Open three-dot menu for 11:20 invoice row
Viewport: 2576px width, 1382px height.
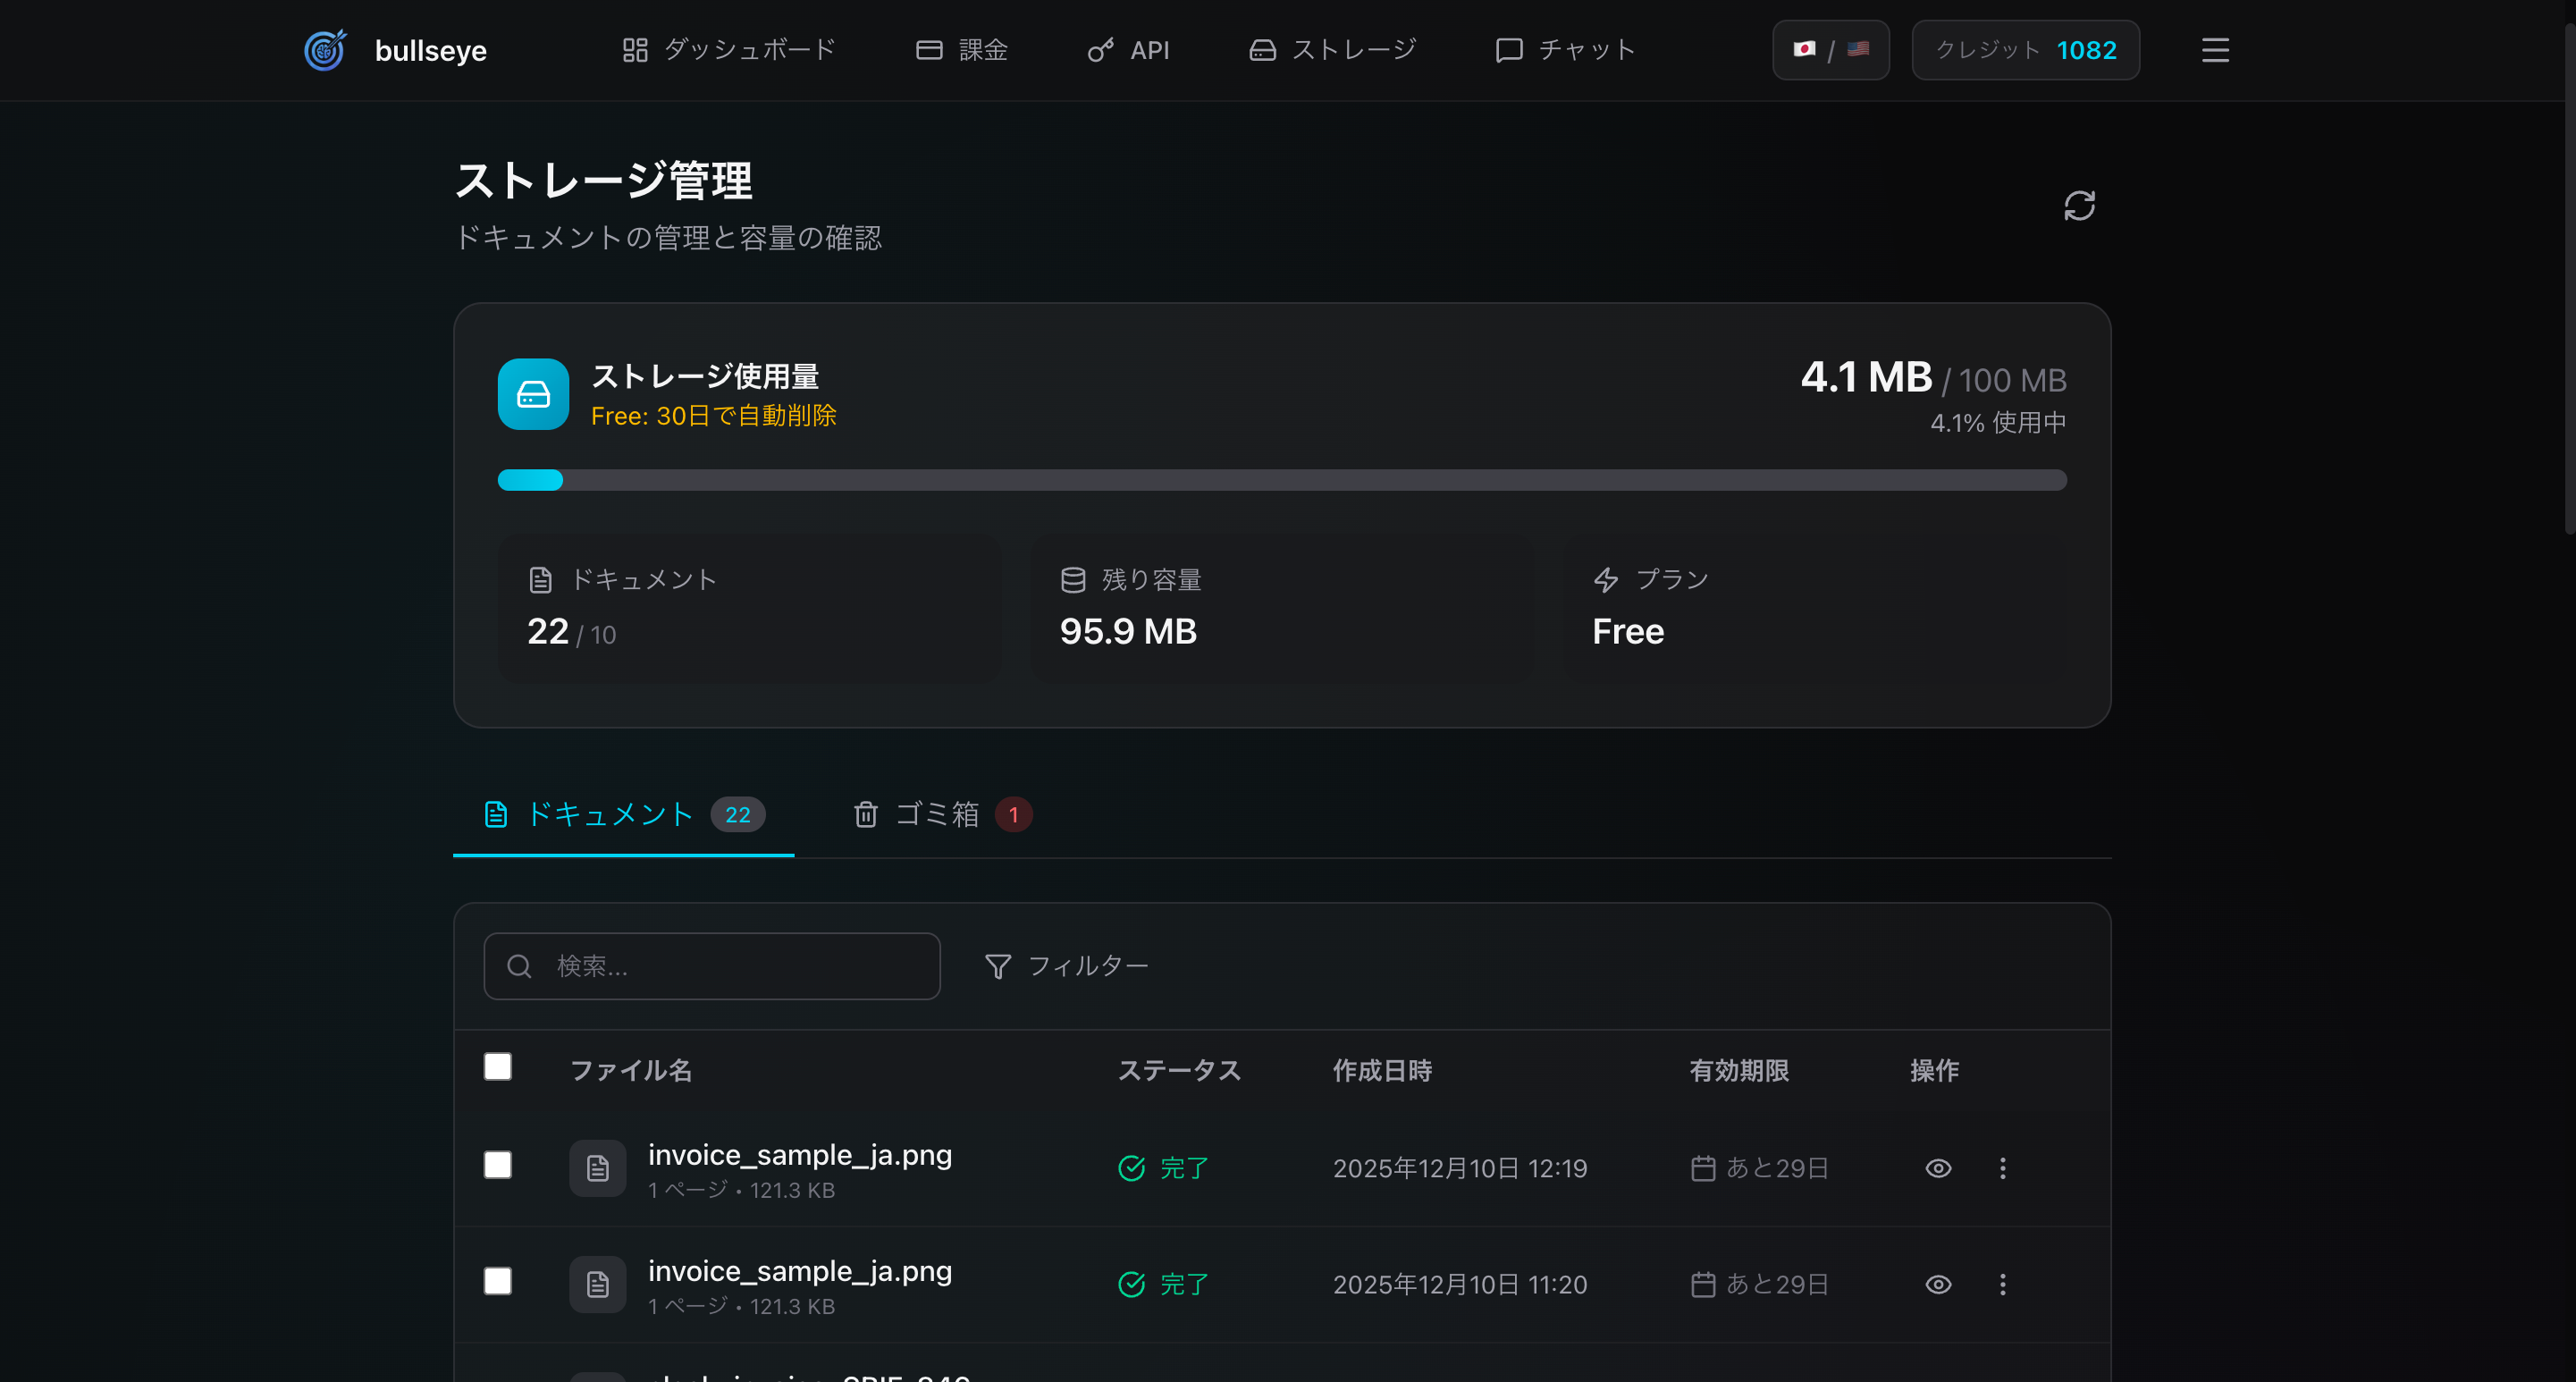tap(2002, 1284)
